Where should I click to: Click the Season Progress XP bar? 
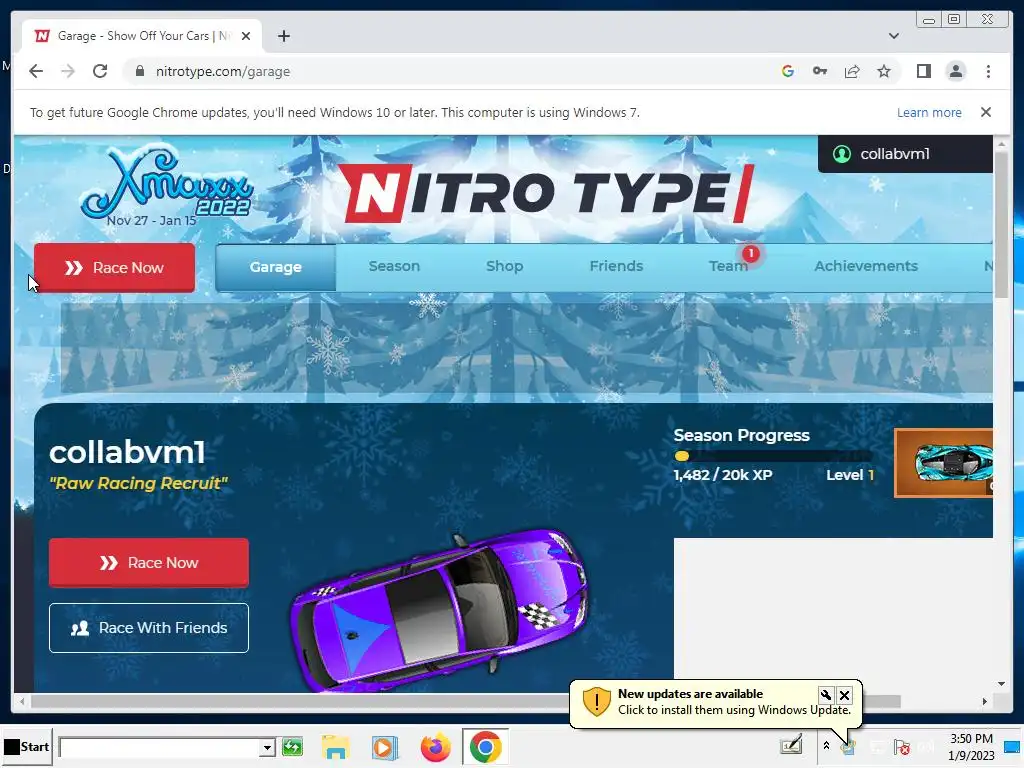click(773, 456)
